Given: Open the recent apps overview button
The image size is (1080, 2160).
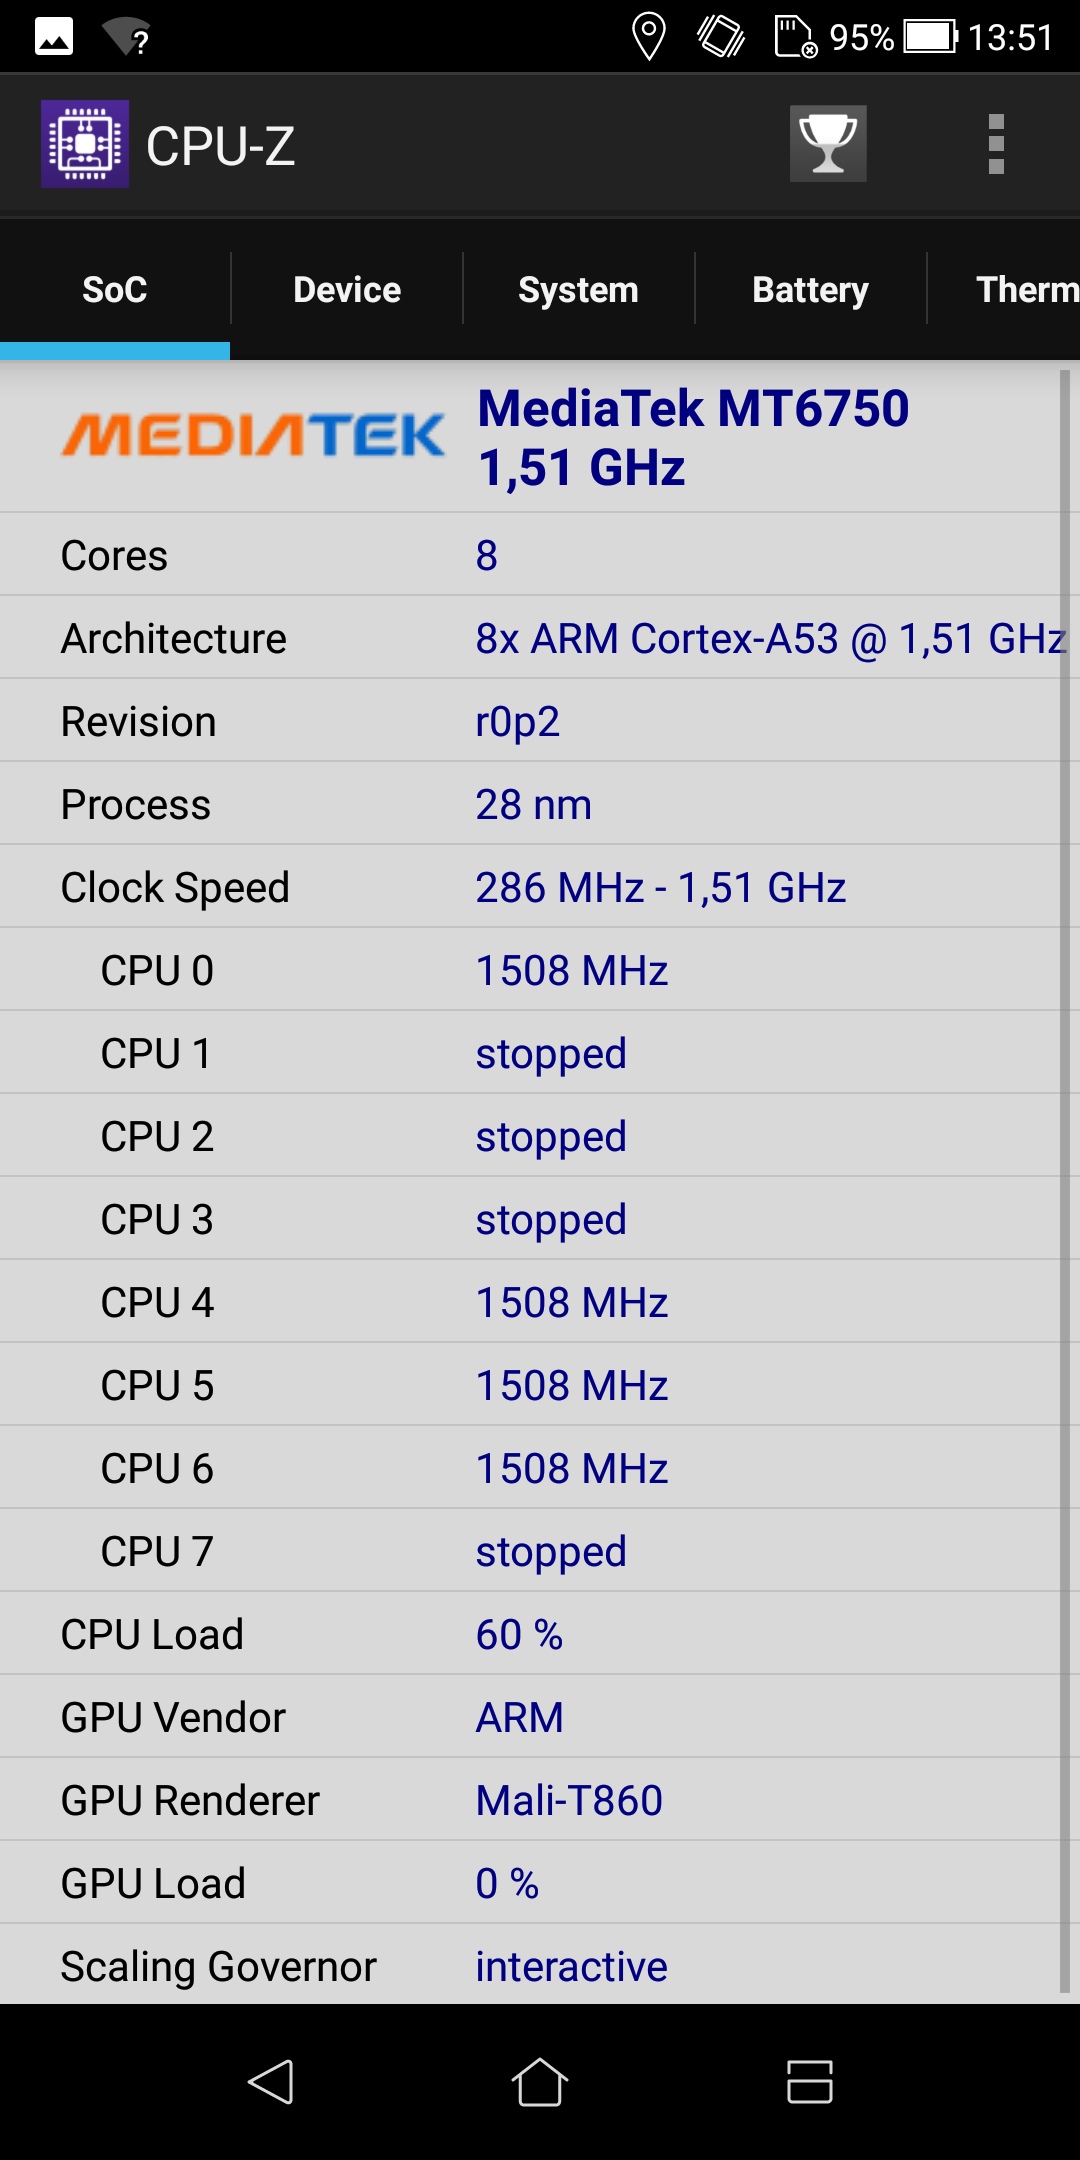Looking at the screenshot, I should point(810,2082).
